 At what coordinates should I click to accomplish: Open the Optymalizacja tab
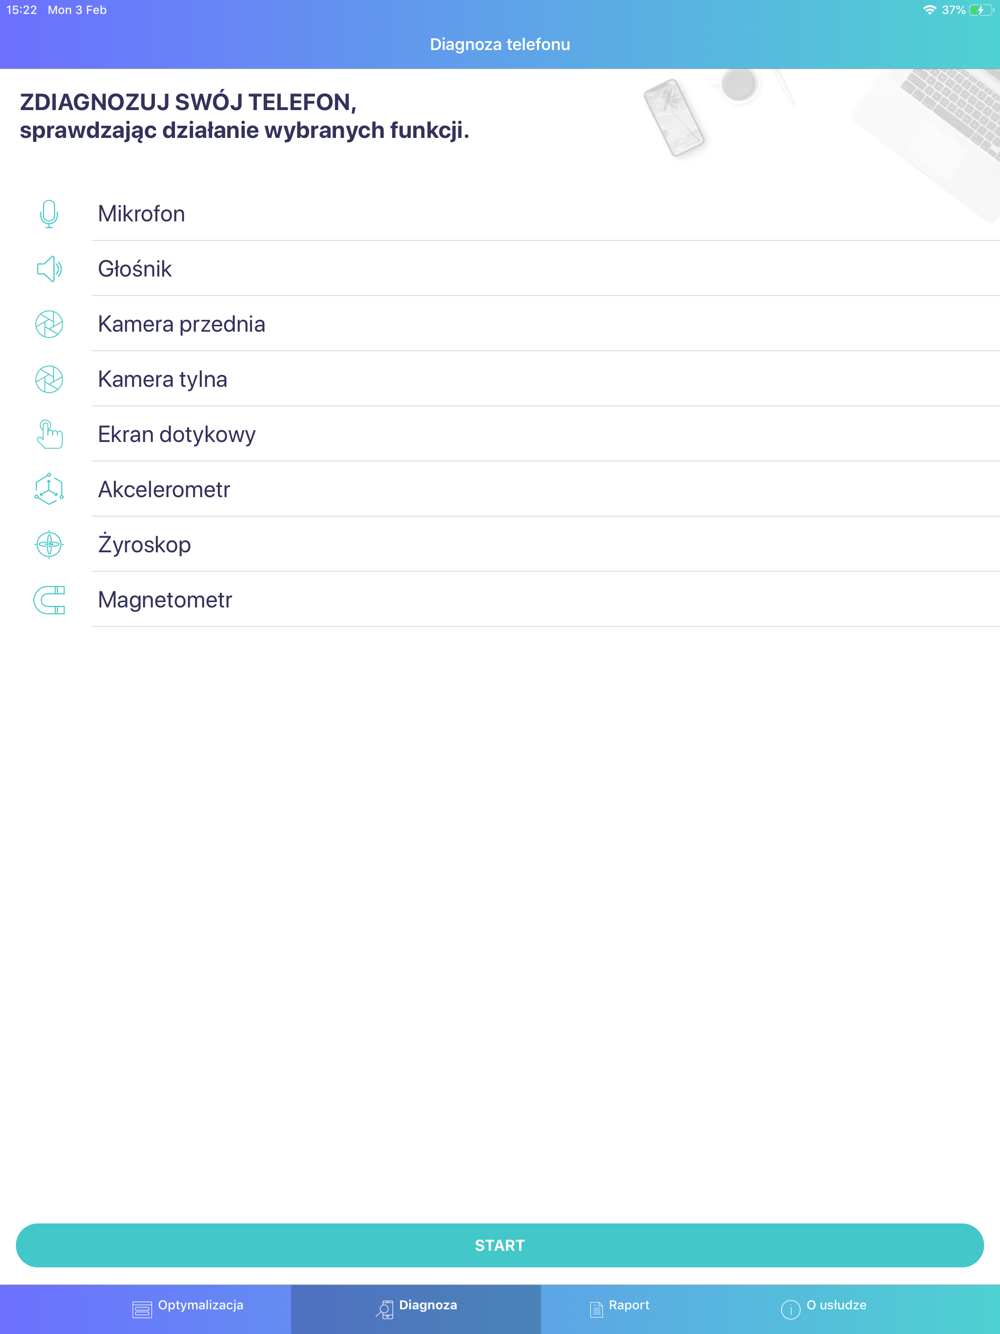pyautogui.click(x=188, y=1307)
